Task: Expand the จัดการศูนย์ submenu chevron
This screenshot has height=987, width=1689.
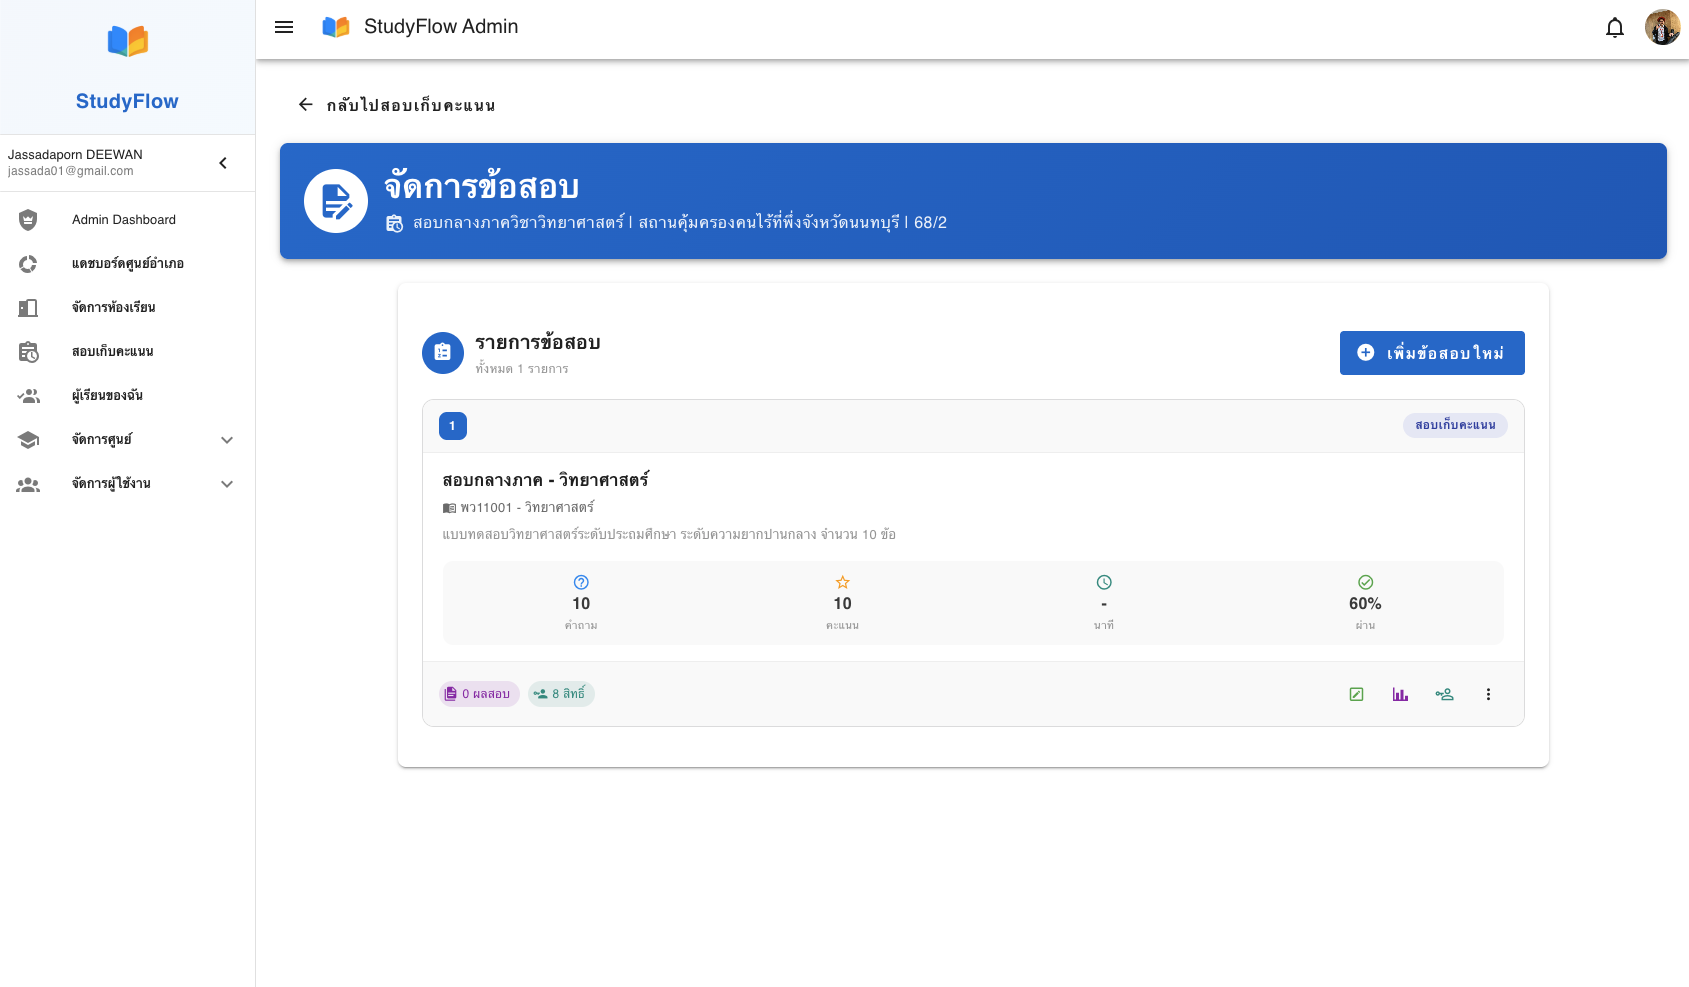Action: (x=227, y=440)
